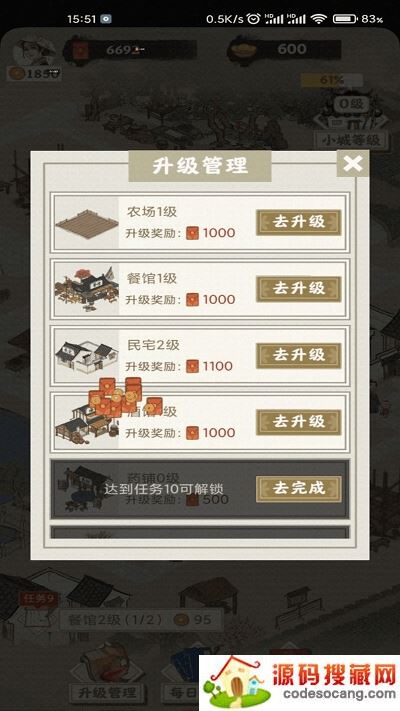Tap the gold ingot counter showing 600

pyautogui.click(x=284, y=49)
